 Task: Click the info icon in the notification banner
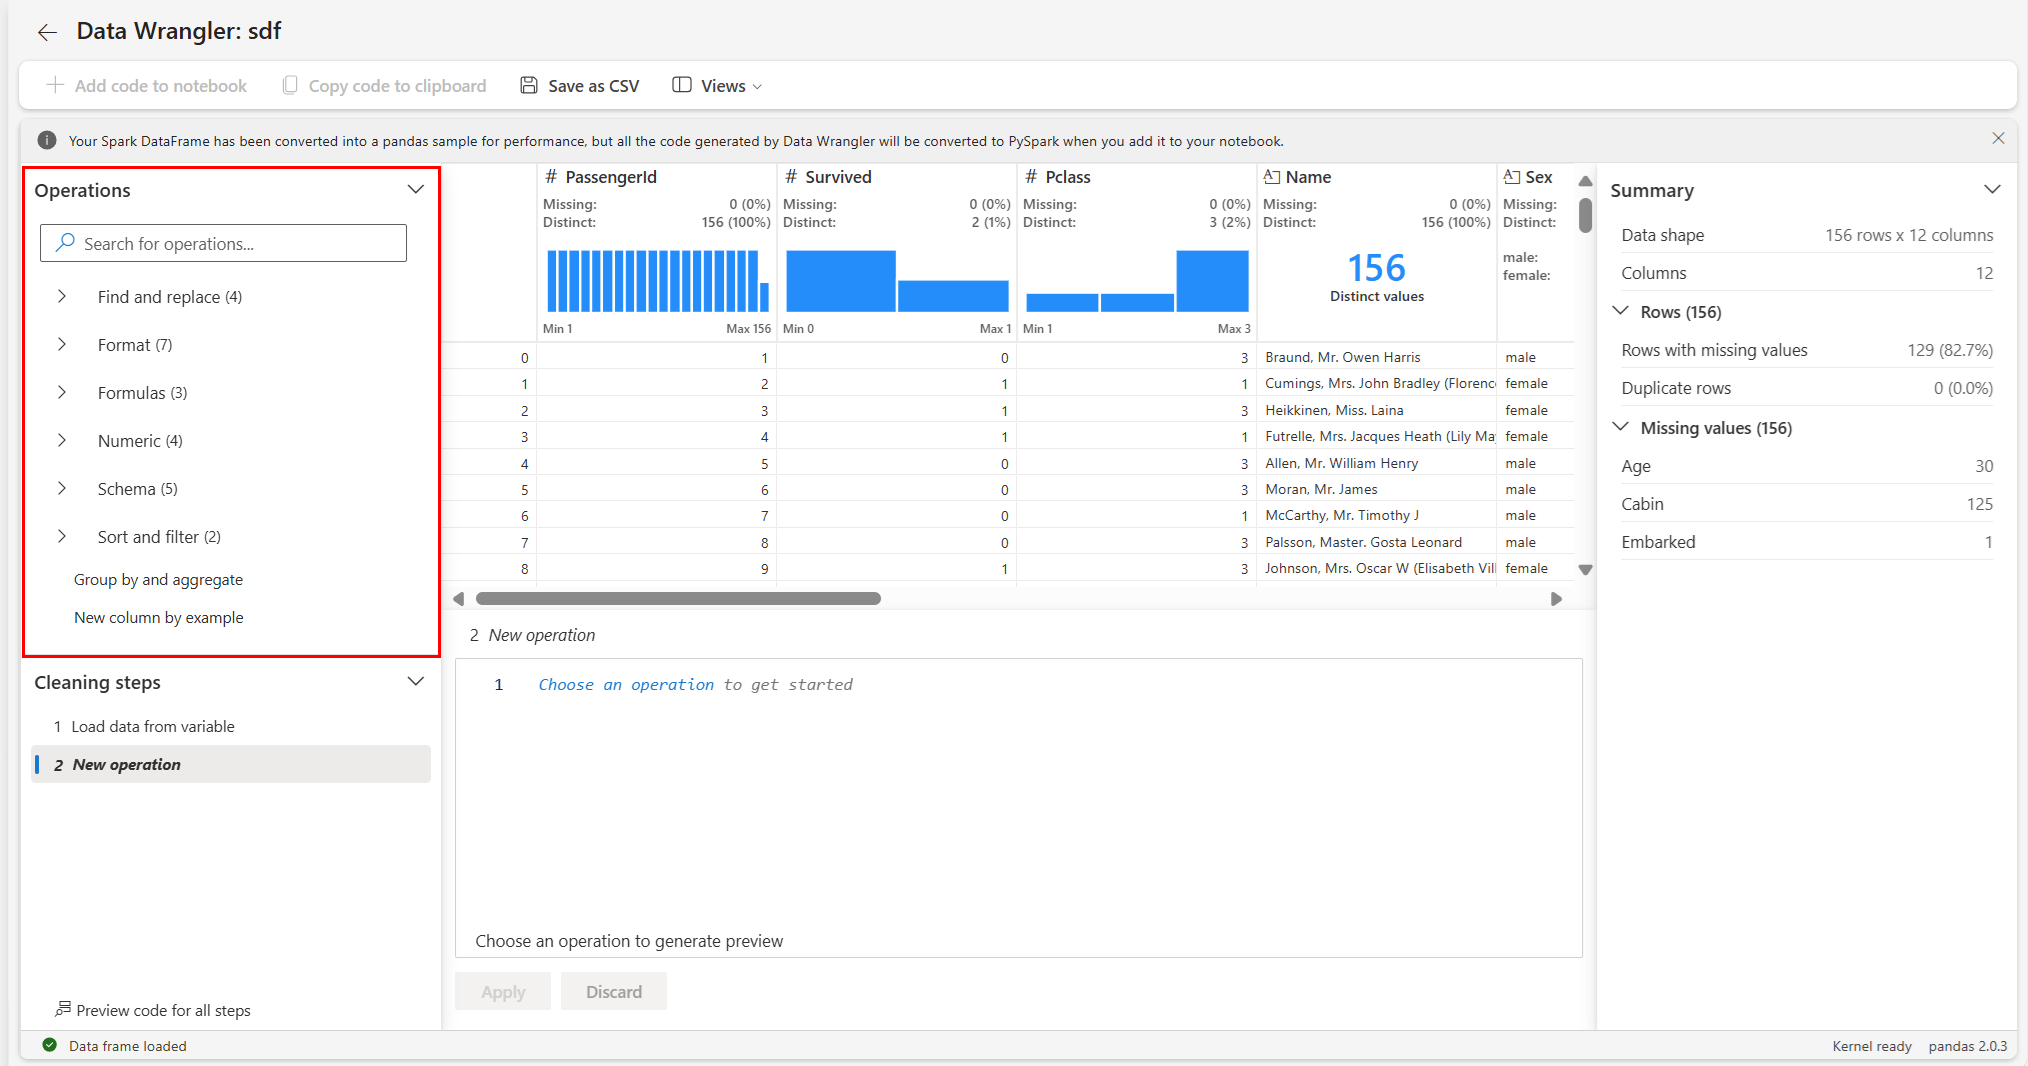click(47, 140)
